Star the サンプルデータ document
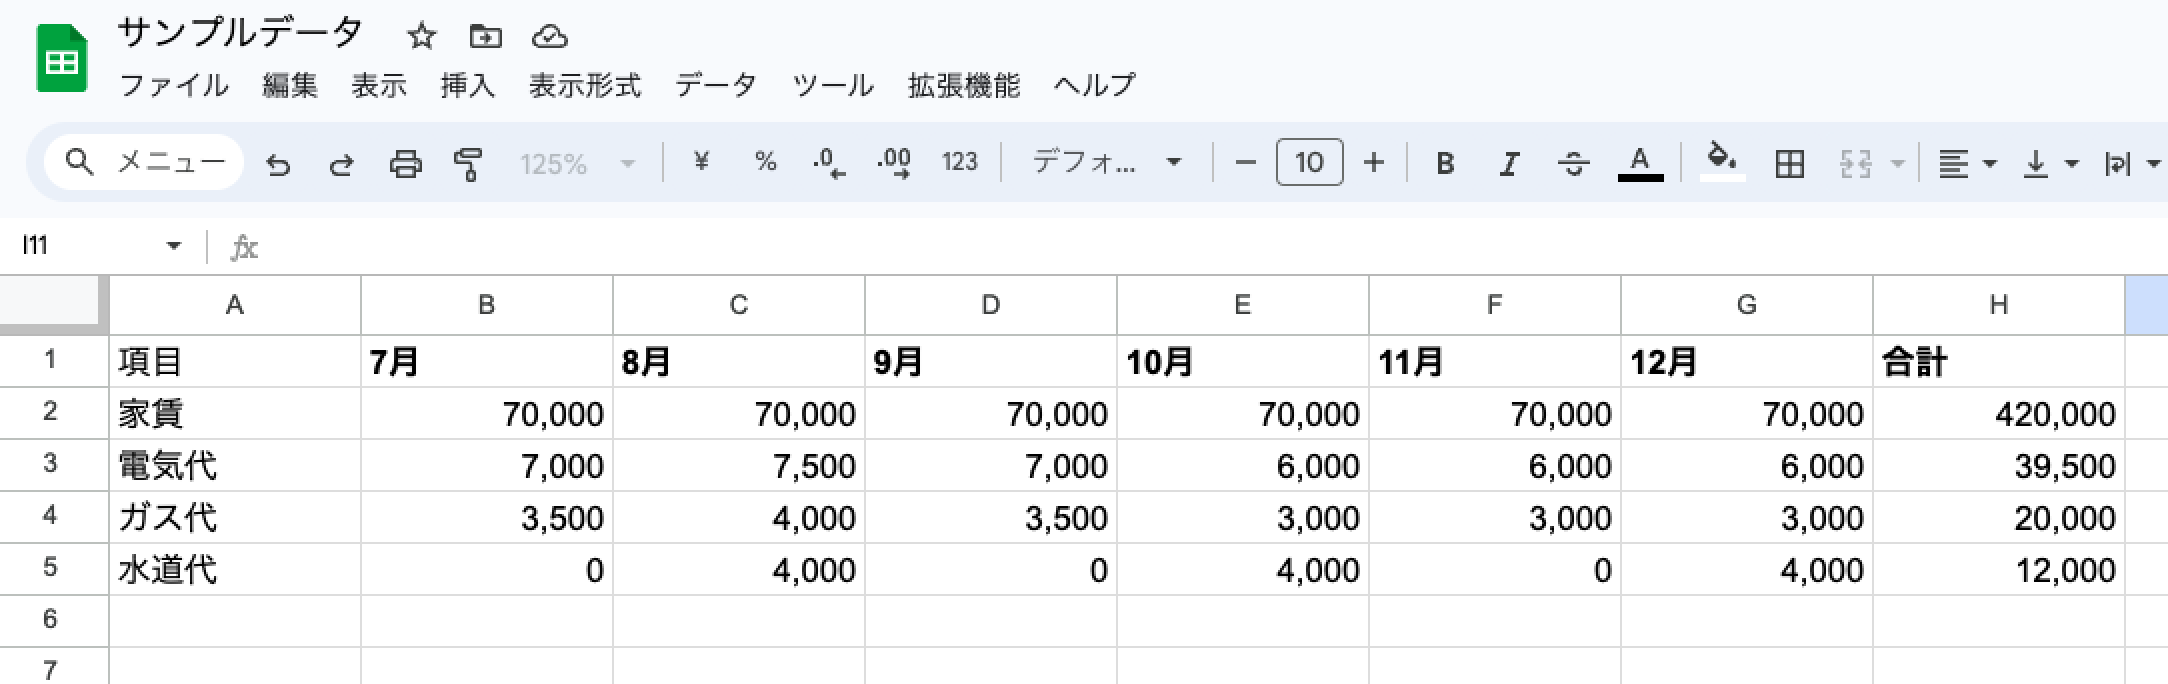 click(x=422, y=37)
